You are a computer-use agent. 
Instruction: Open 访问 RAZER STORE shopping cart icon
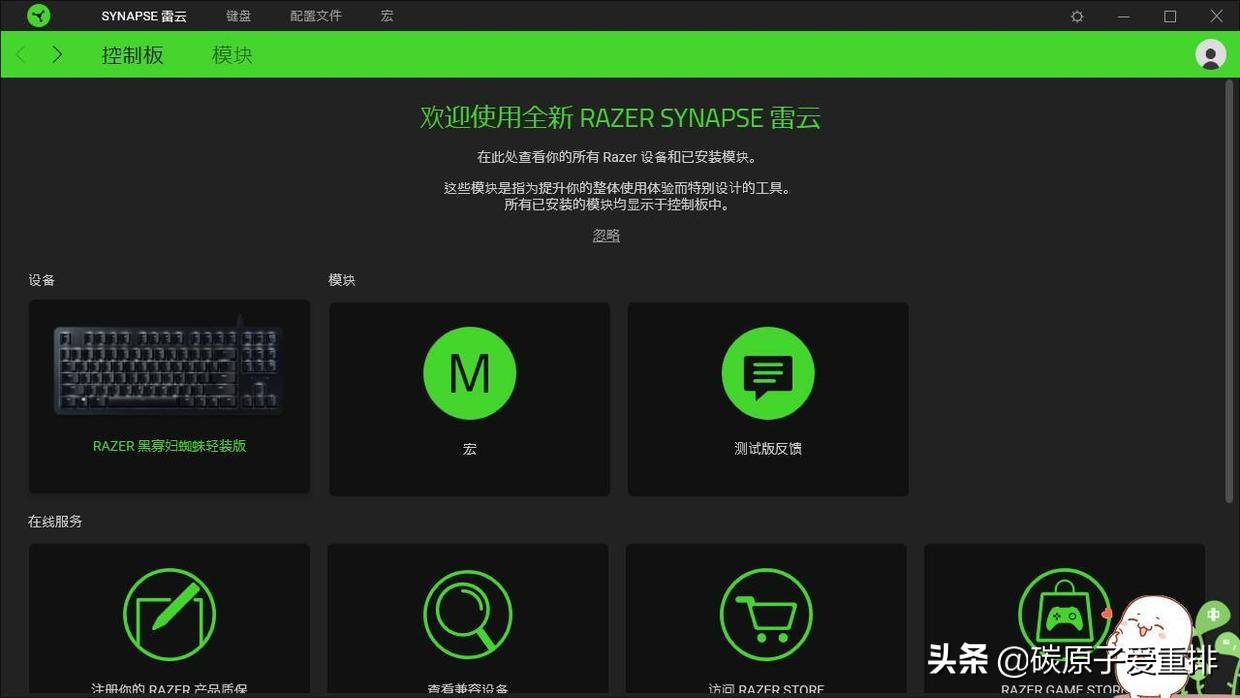pyautogui.click(x=766, y=614)
